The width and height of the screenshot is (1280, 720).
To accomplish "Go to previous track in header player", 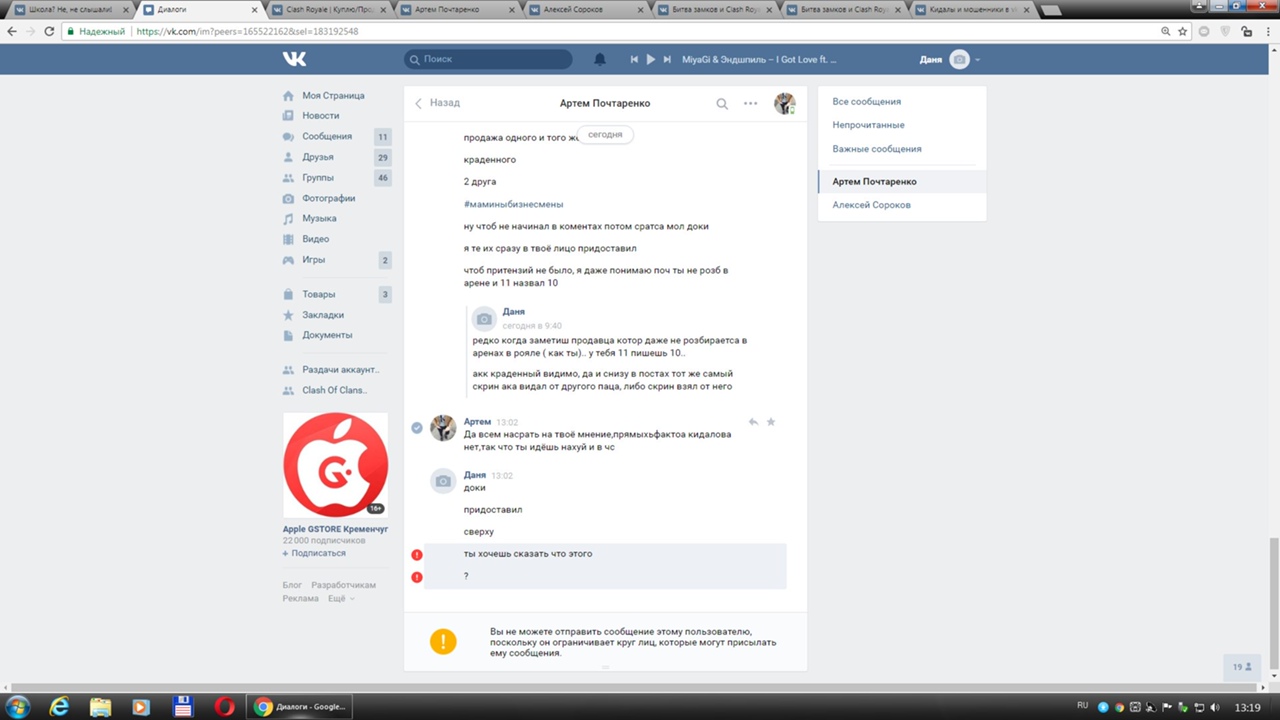I will coord(634,60).
